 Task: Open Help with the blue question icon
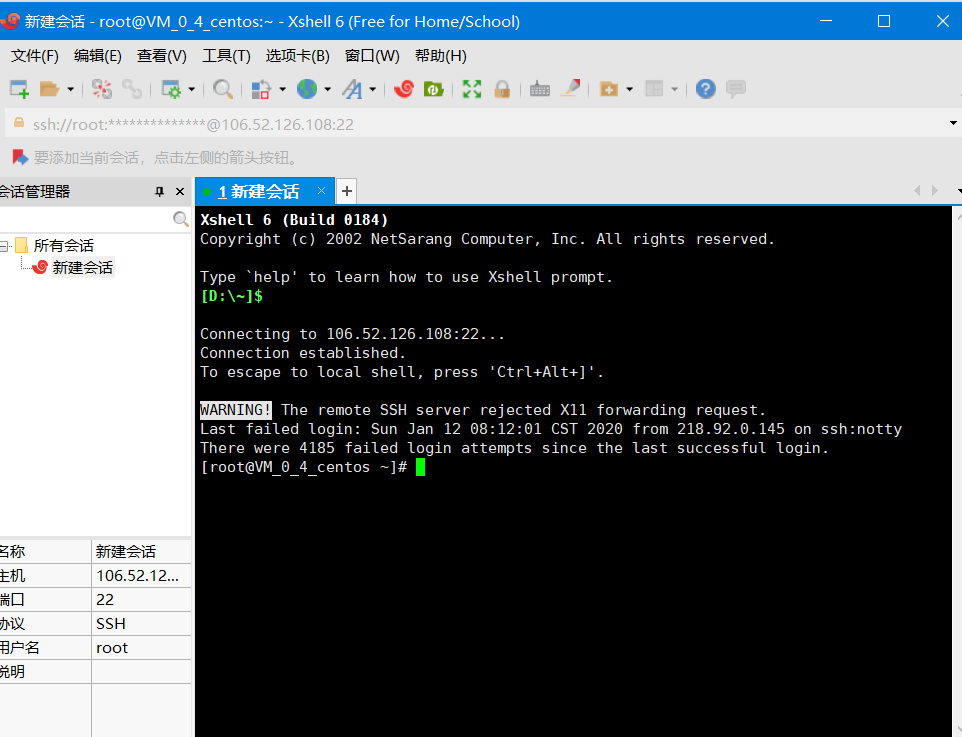(x=706, y=89)
